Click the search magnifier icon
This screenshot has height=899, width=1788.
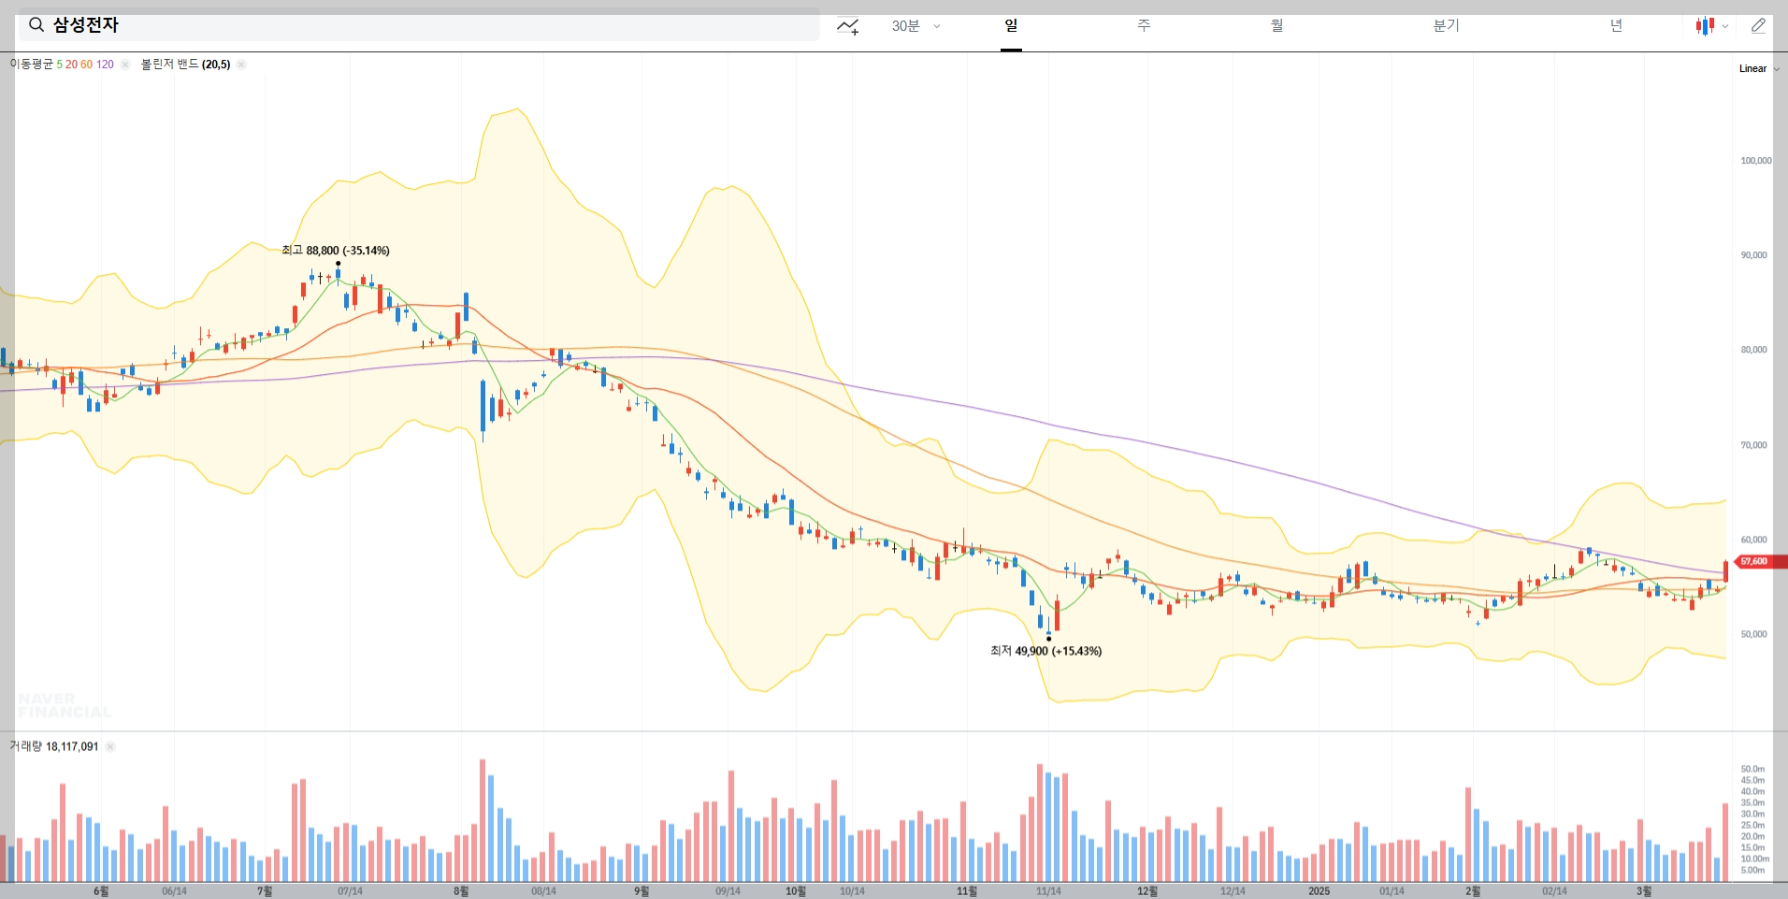point(36,25)
